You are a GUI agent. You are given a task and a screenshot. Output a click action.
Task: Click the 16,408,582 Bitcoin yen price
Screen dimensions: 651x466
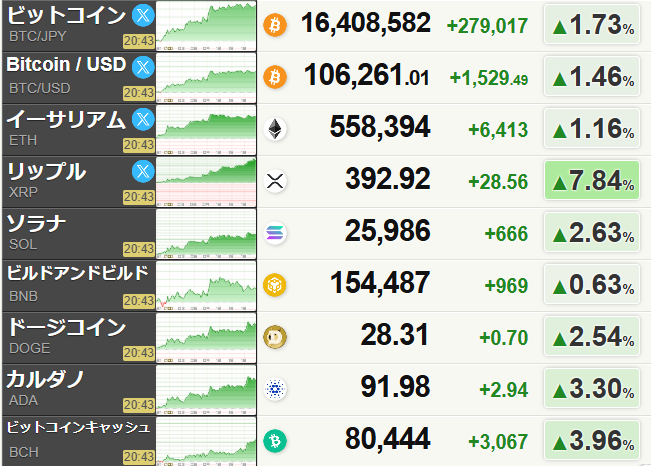[364, 24]
